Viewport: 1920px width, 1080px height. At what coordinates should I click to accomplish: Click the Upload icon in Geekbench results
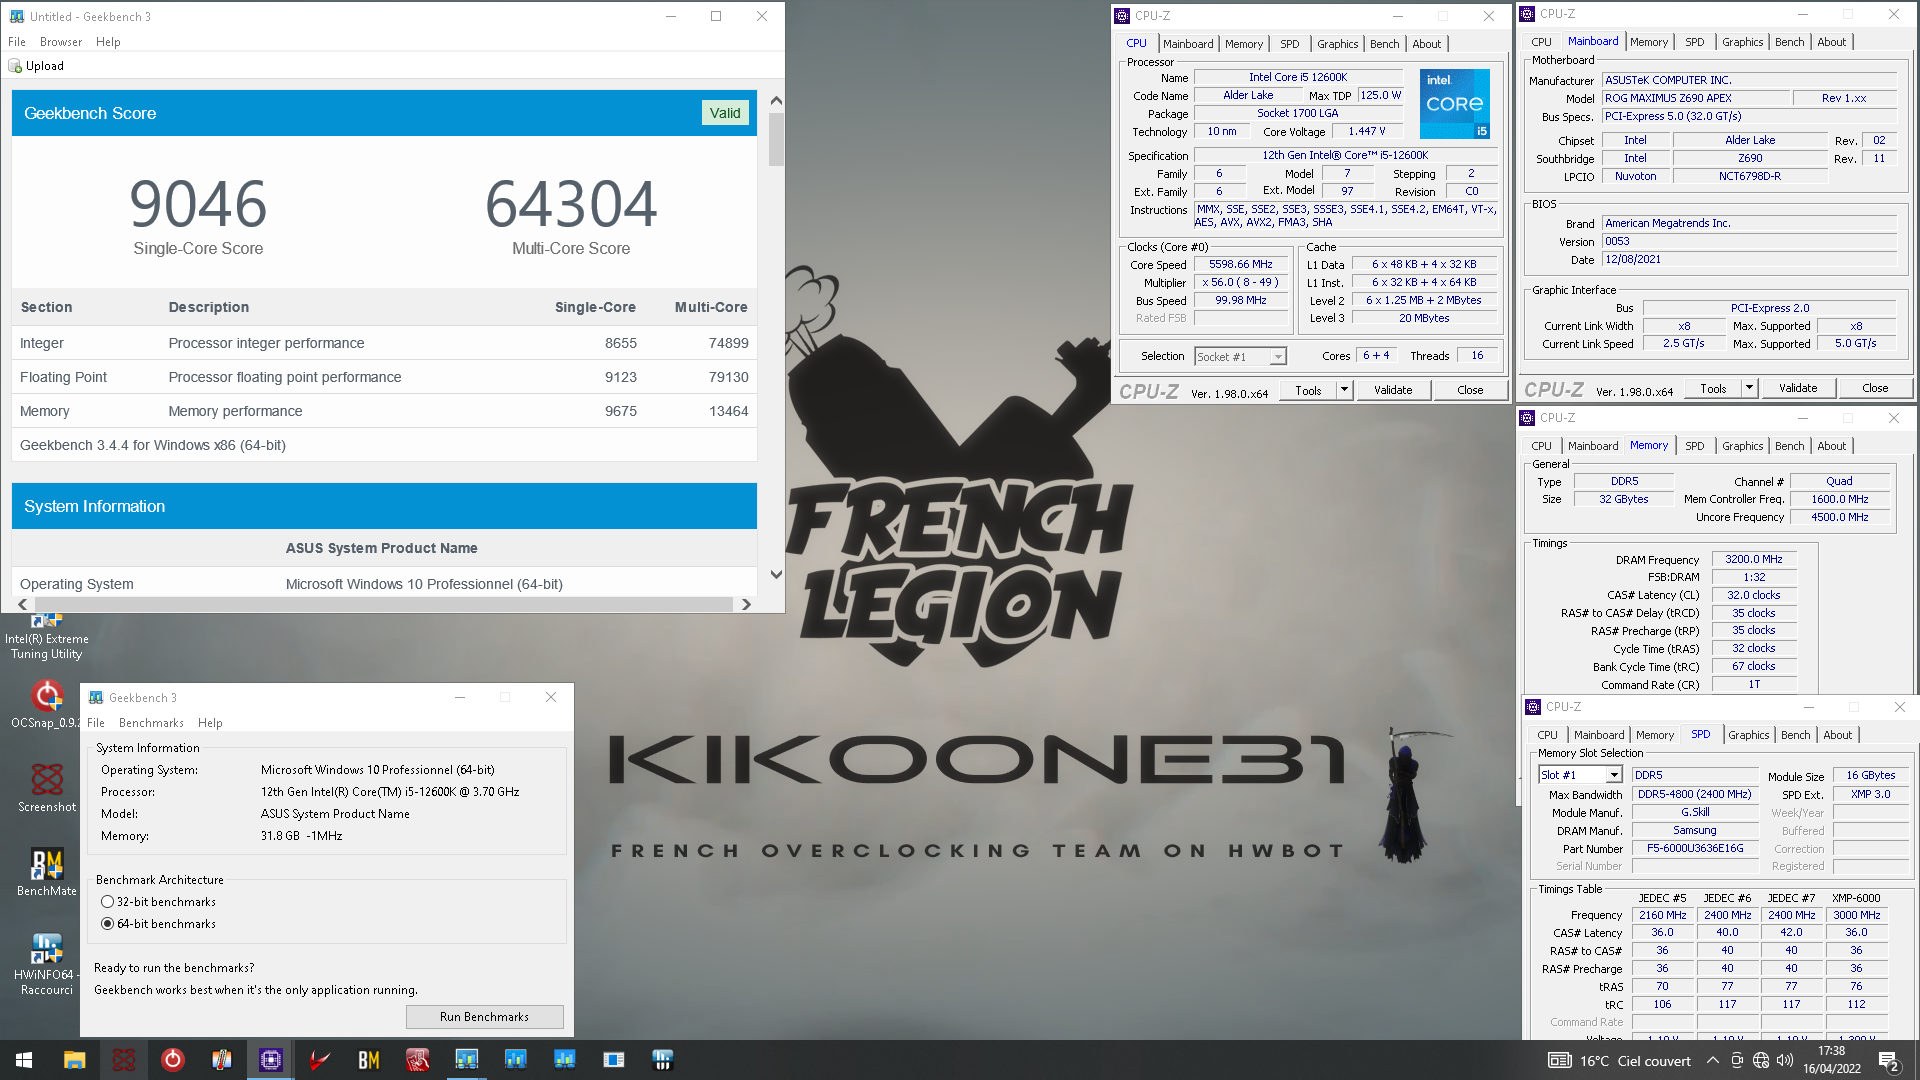pyautogui.click(x=15, y=66)
